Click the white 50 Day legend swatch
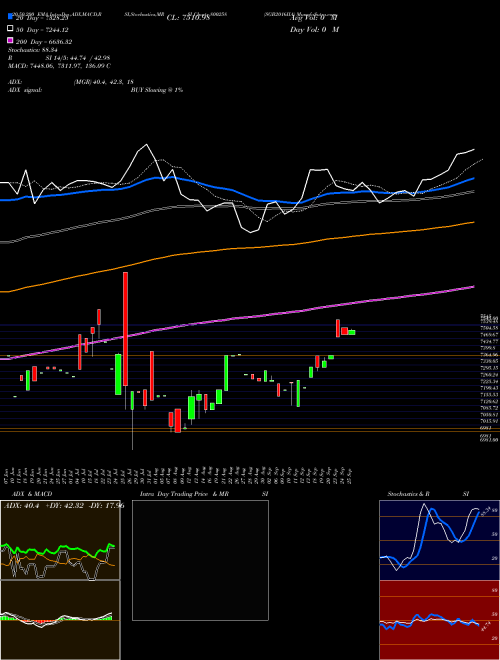The width and height of the screenshot is (500, 660). click(11, 29)
